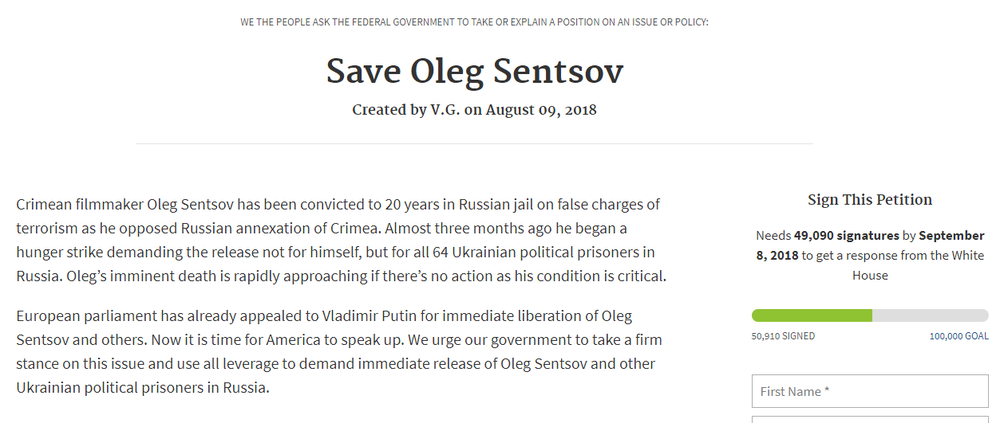Click the "We the People ask" header text
This screenshot has height=423, width=1000.
click(x=474, y=22)
